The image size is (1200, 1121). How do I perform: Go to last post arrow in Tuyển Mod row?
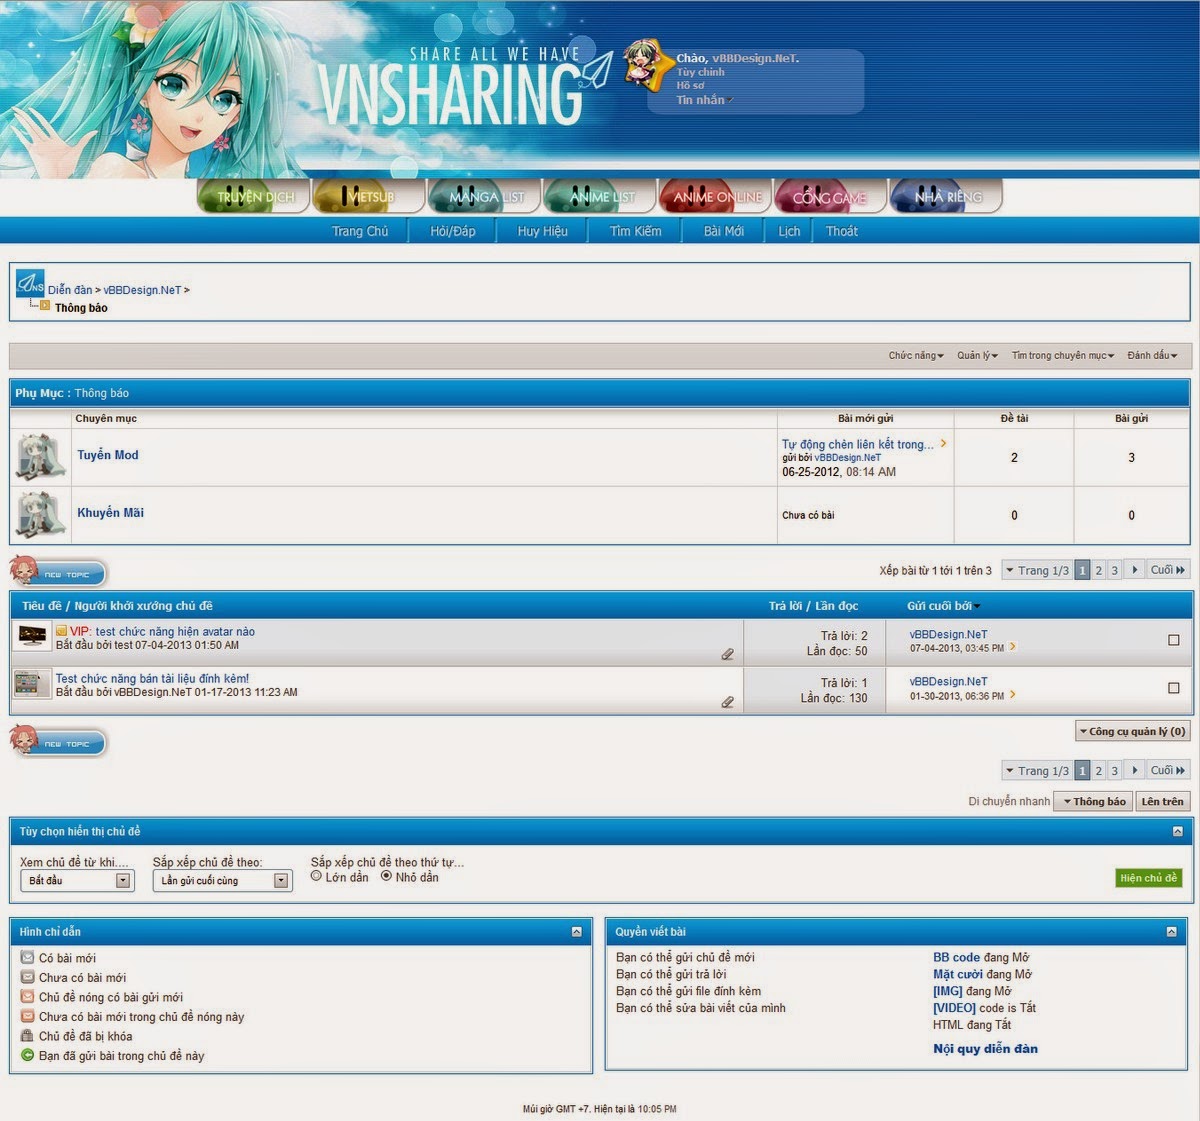[943, 443]
